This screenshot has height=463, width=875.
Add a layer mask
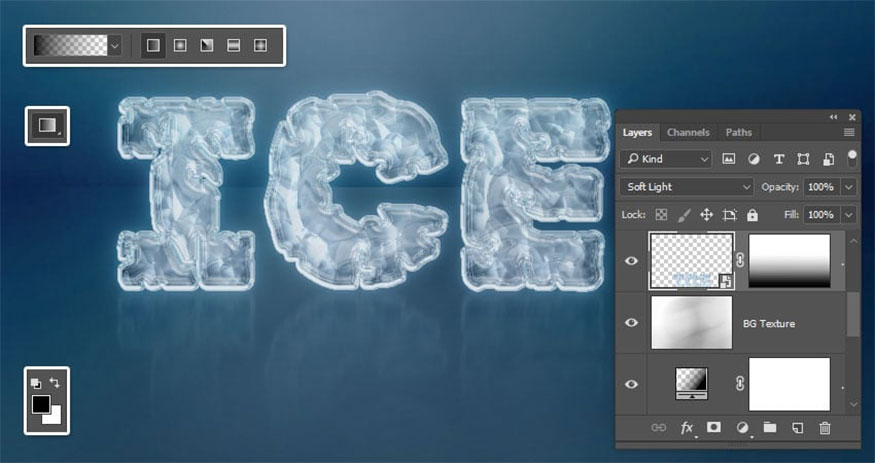click(x=714, y=427)
